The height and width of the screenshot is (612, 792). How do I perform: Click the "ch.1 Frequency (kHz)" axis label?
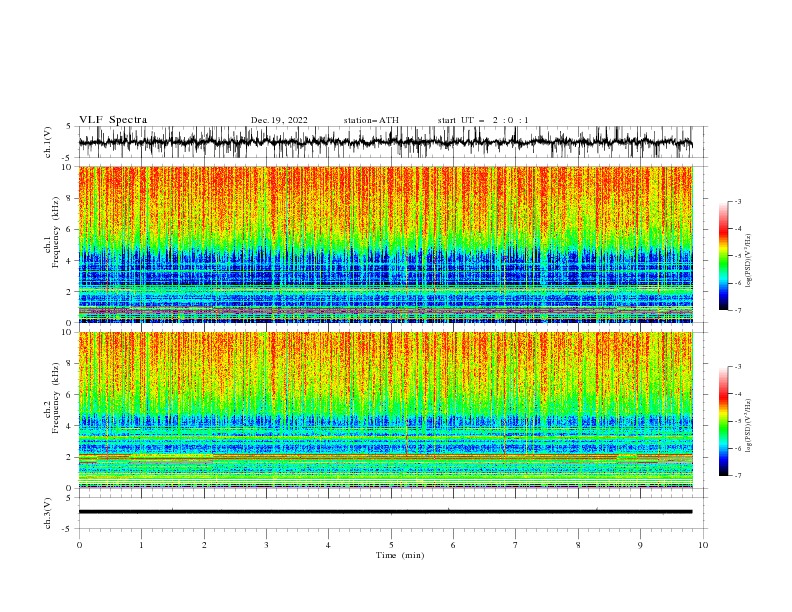pos(51,232)
